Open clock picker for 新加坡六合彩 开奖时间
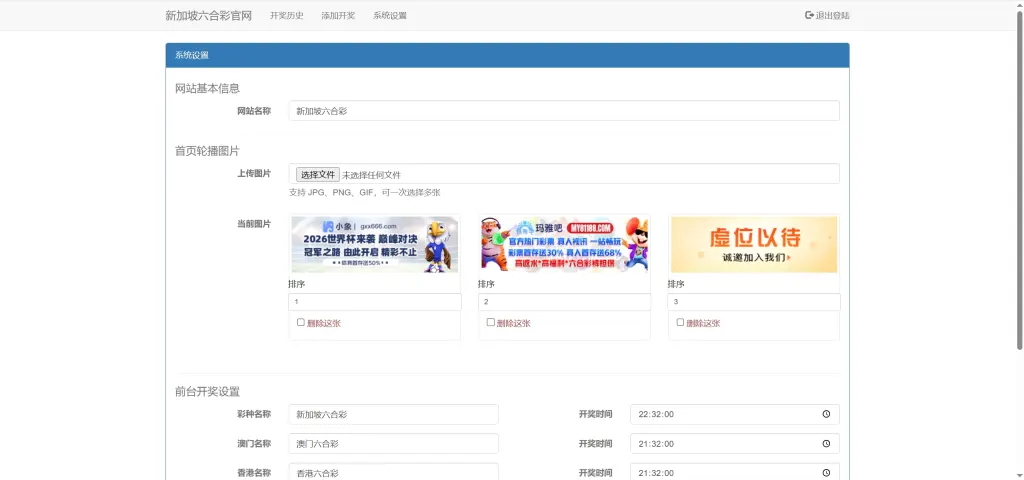 (826, 414)
